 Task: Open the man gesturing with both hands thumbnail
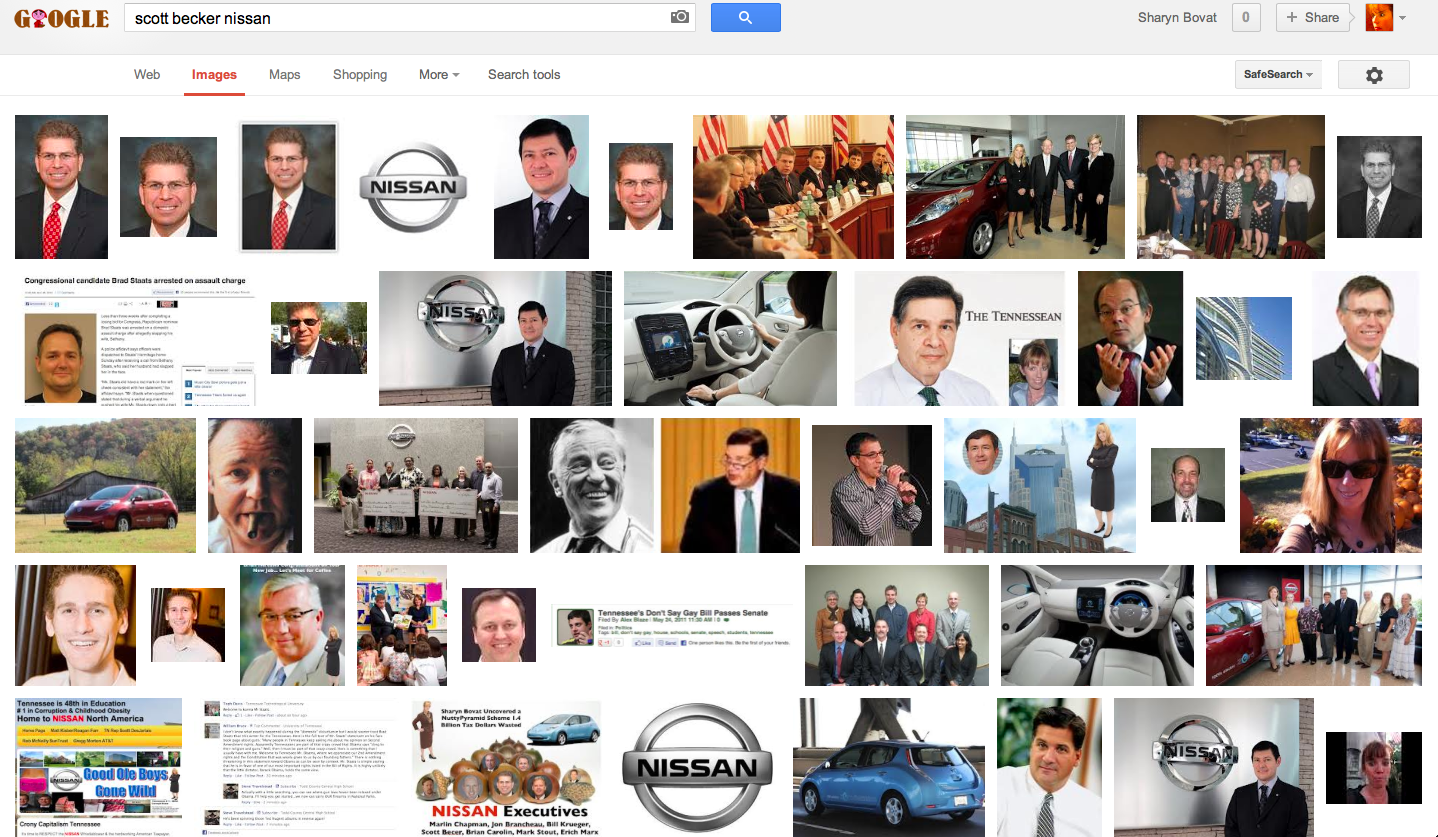tap(1130, 338)
